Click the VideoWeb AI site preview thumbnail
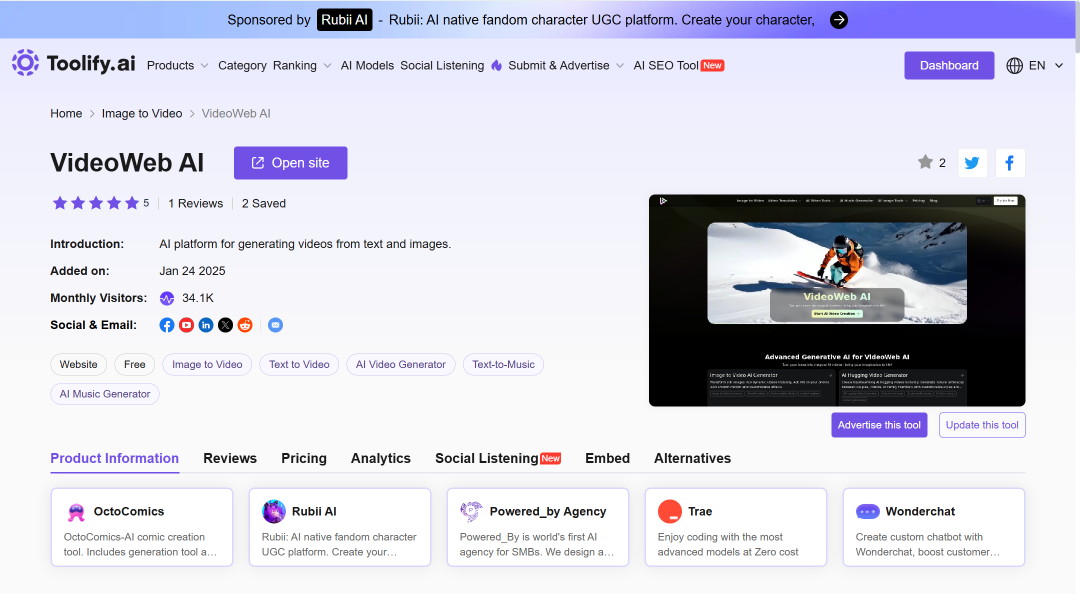Image resolution: width=1080 pixels, height=594 pixels. pyautogui.click(x=837, y=300)
